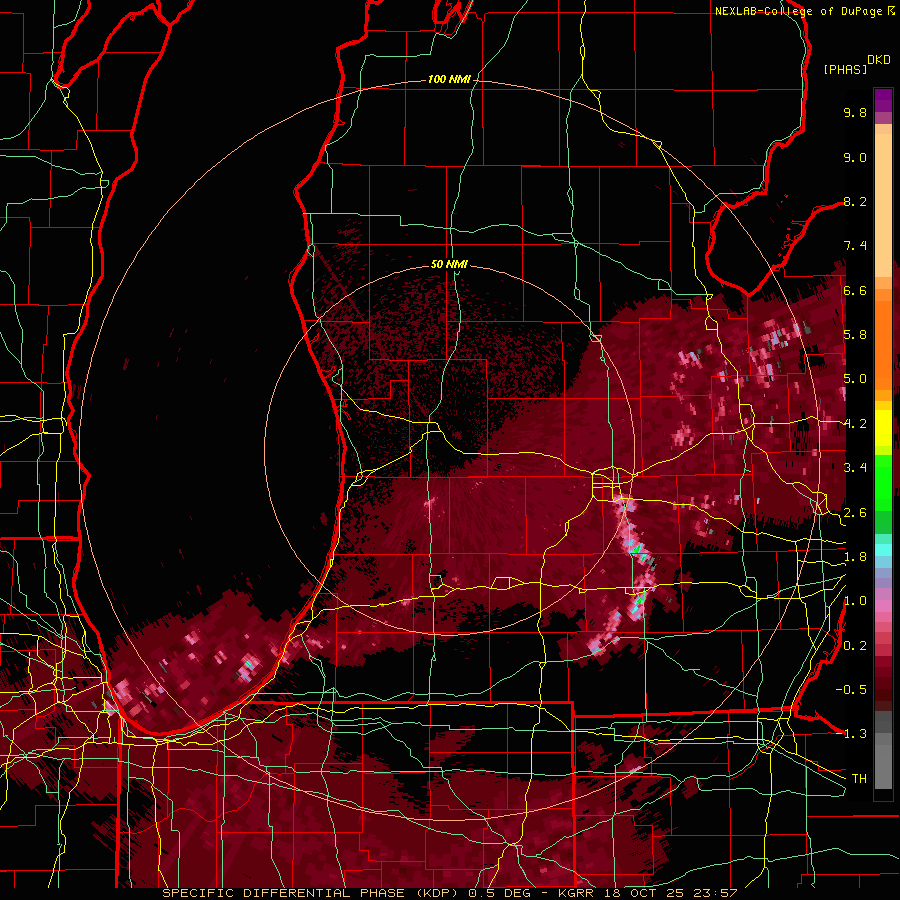Click the "18 OCT 25" date in the caption

[646, 893]
